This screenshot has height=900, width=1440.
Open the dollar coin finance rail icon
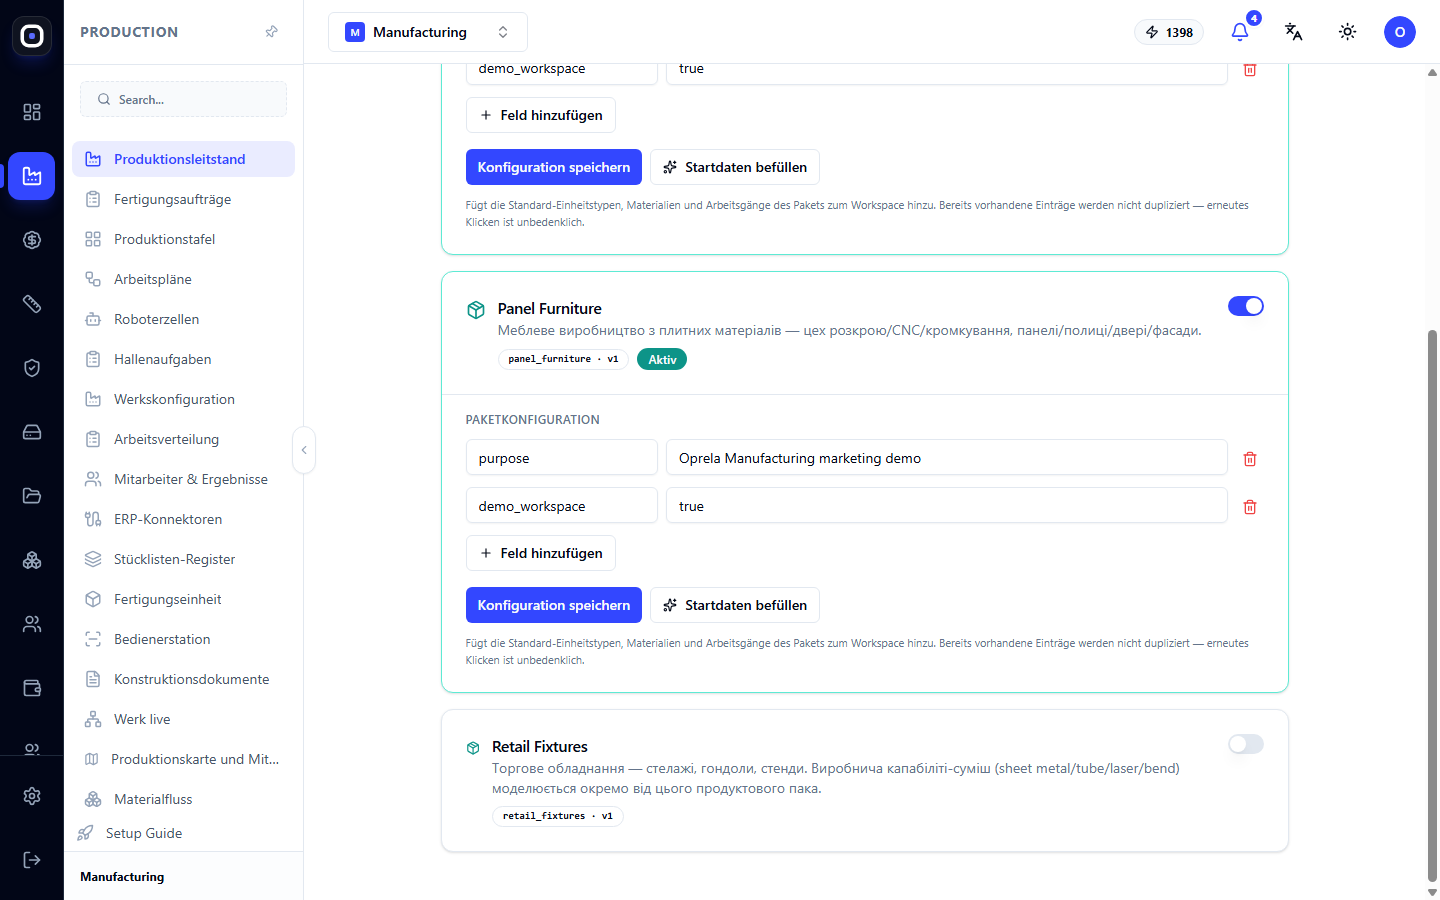click(x=32, y=240)
